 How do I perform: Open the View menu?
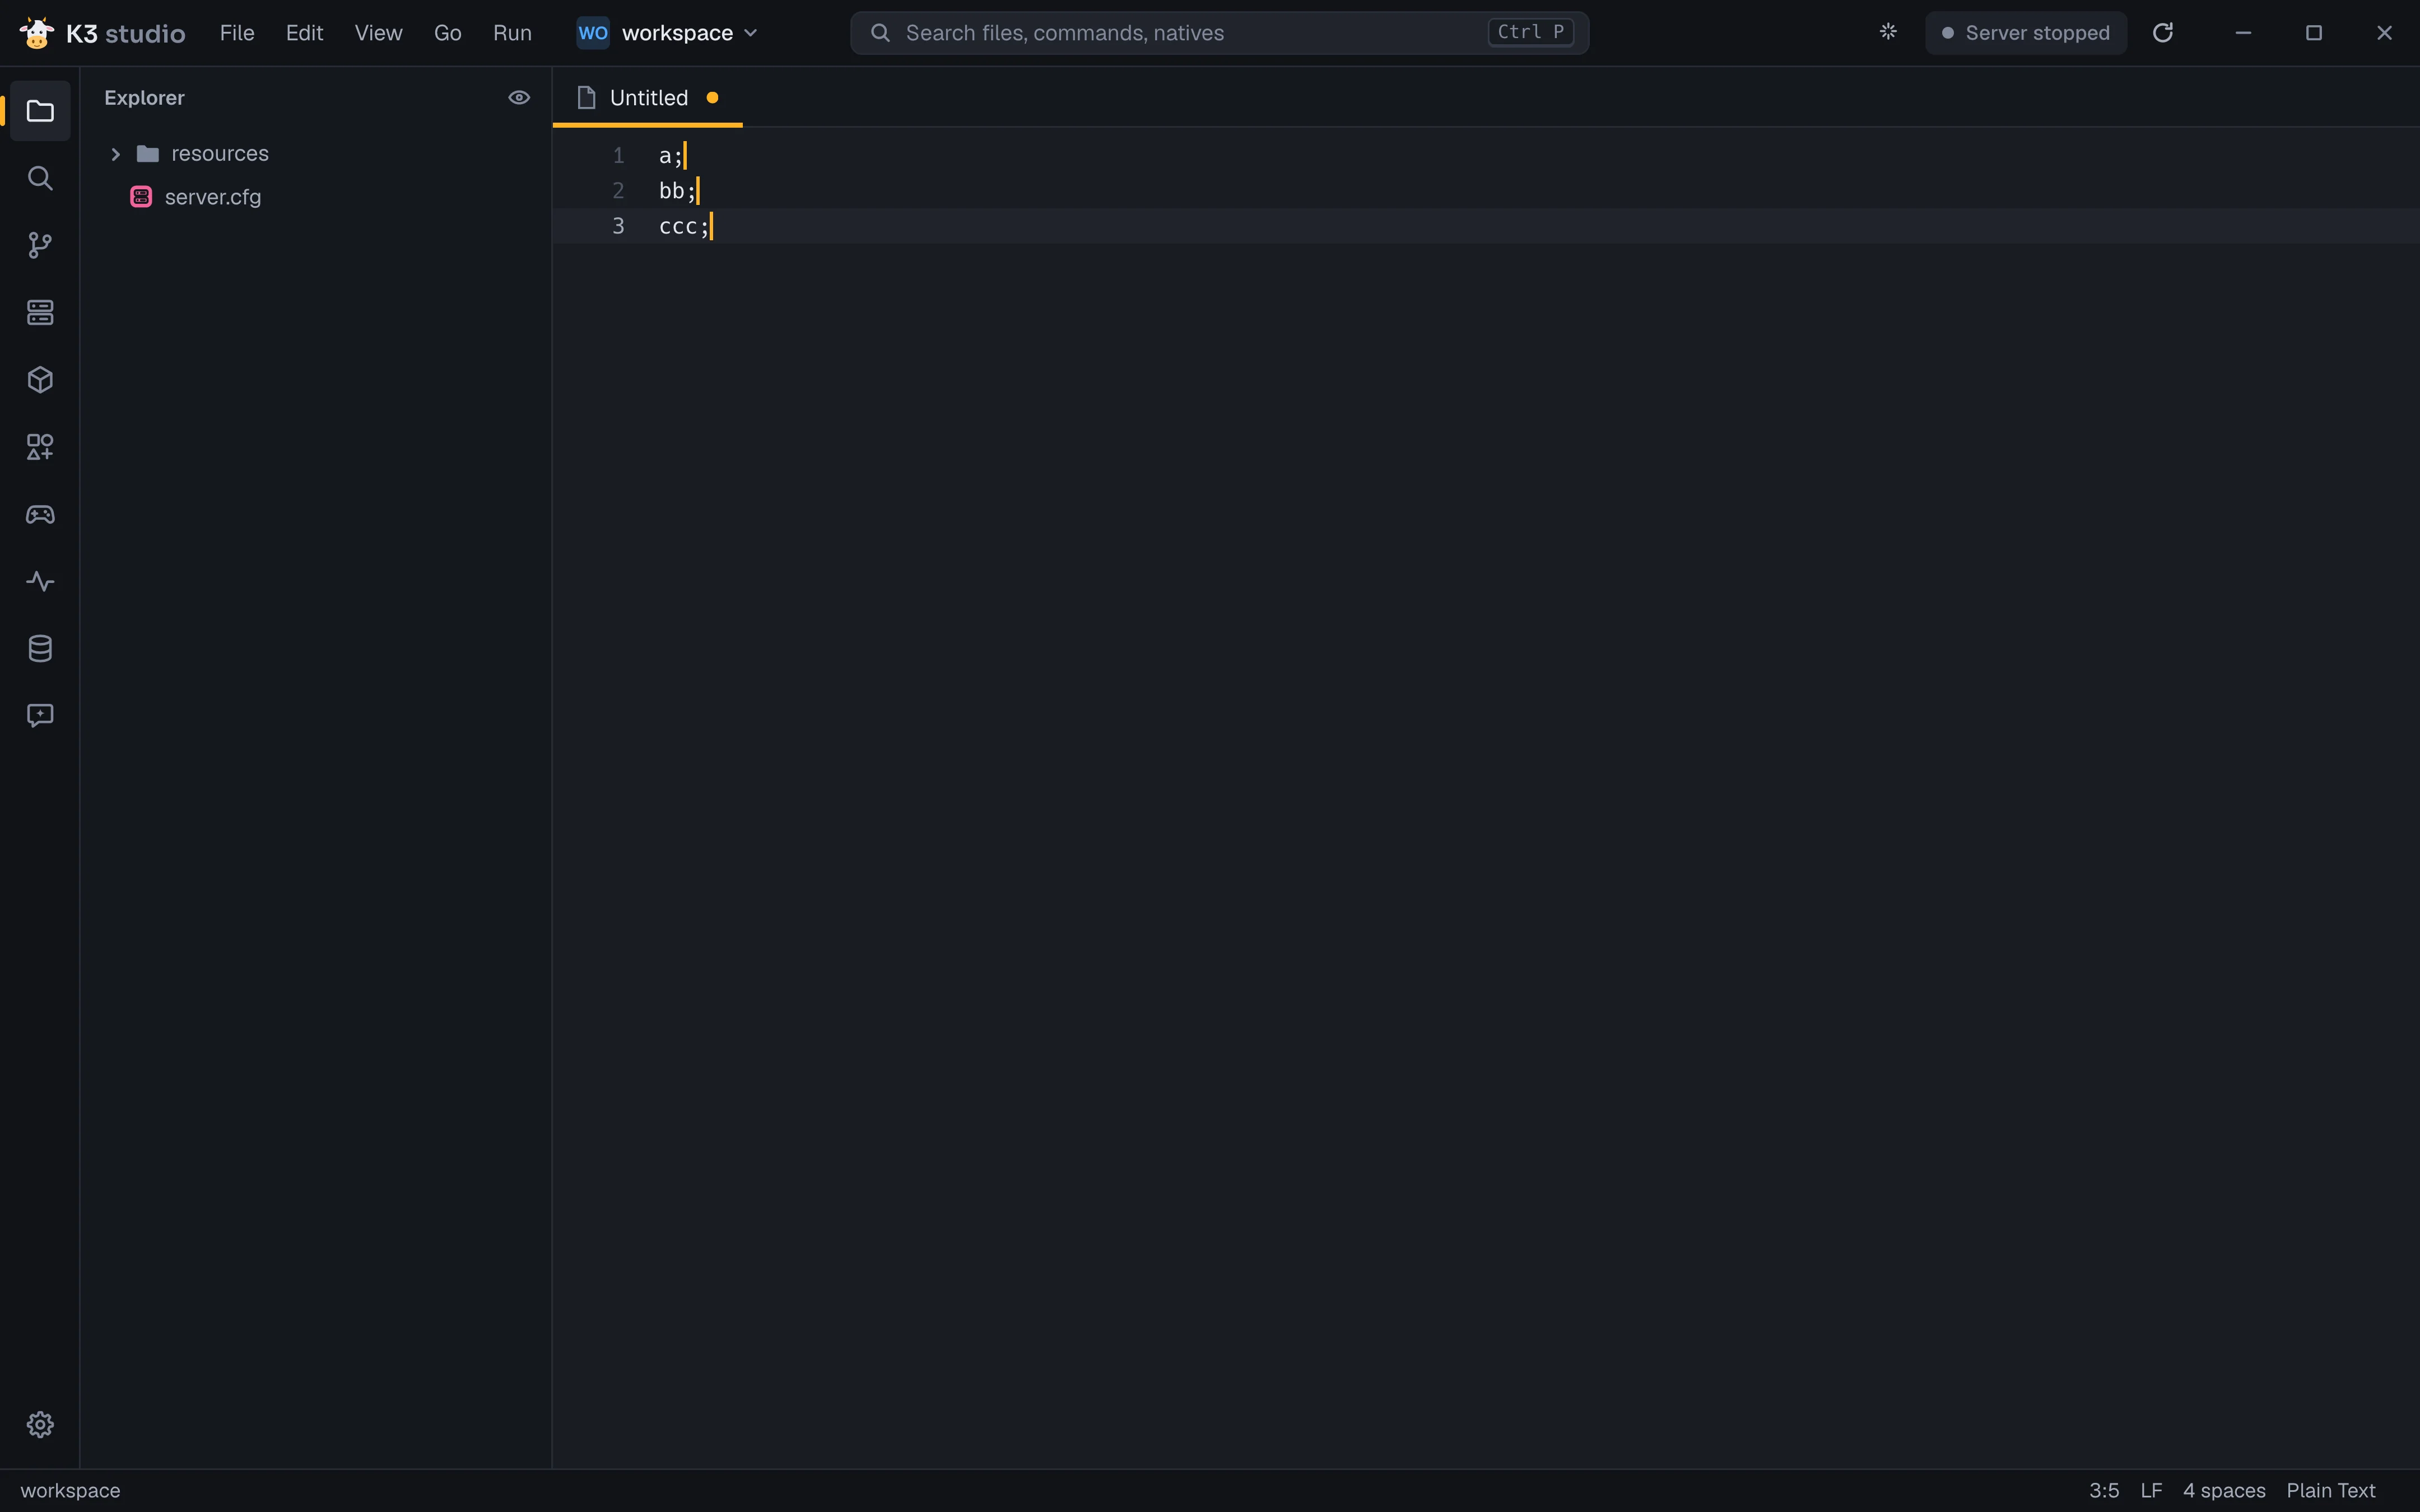pyautogui.click(x=378, y=33)
